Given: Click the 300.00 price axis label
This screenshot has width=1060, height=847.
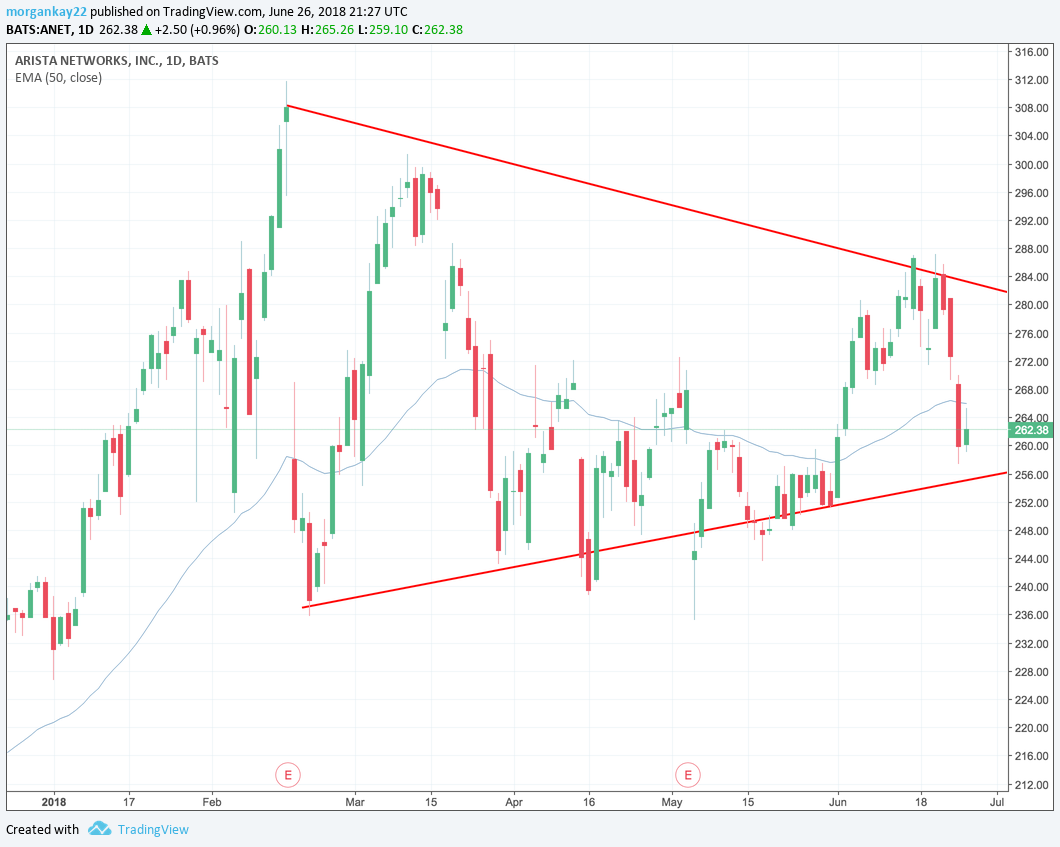Looking at the screenshot, I should pos(1032,165).
